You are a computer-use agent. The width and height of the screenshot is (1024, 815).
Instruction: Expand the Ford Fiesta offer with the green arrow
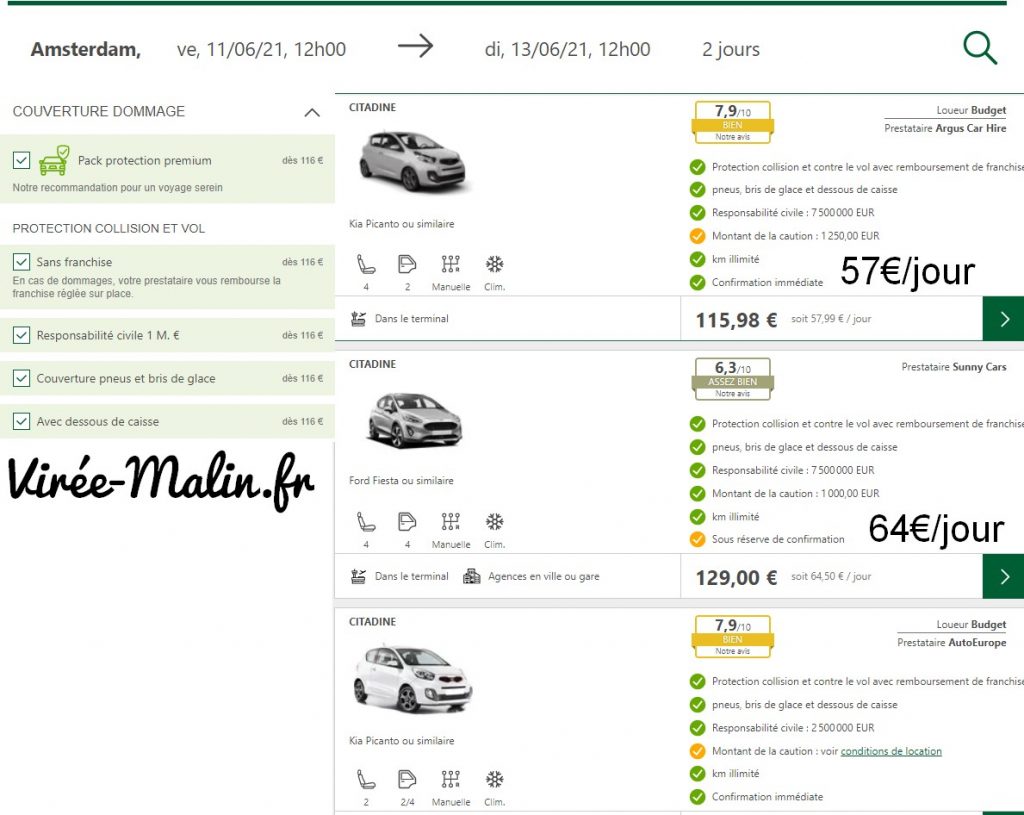tap(1003, 576)
